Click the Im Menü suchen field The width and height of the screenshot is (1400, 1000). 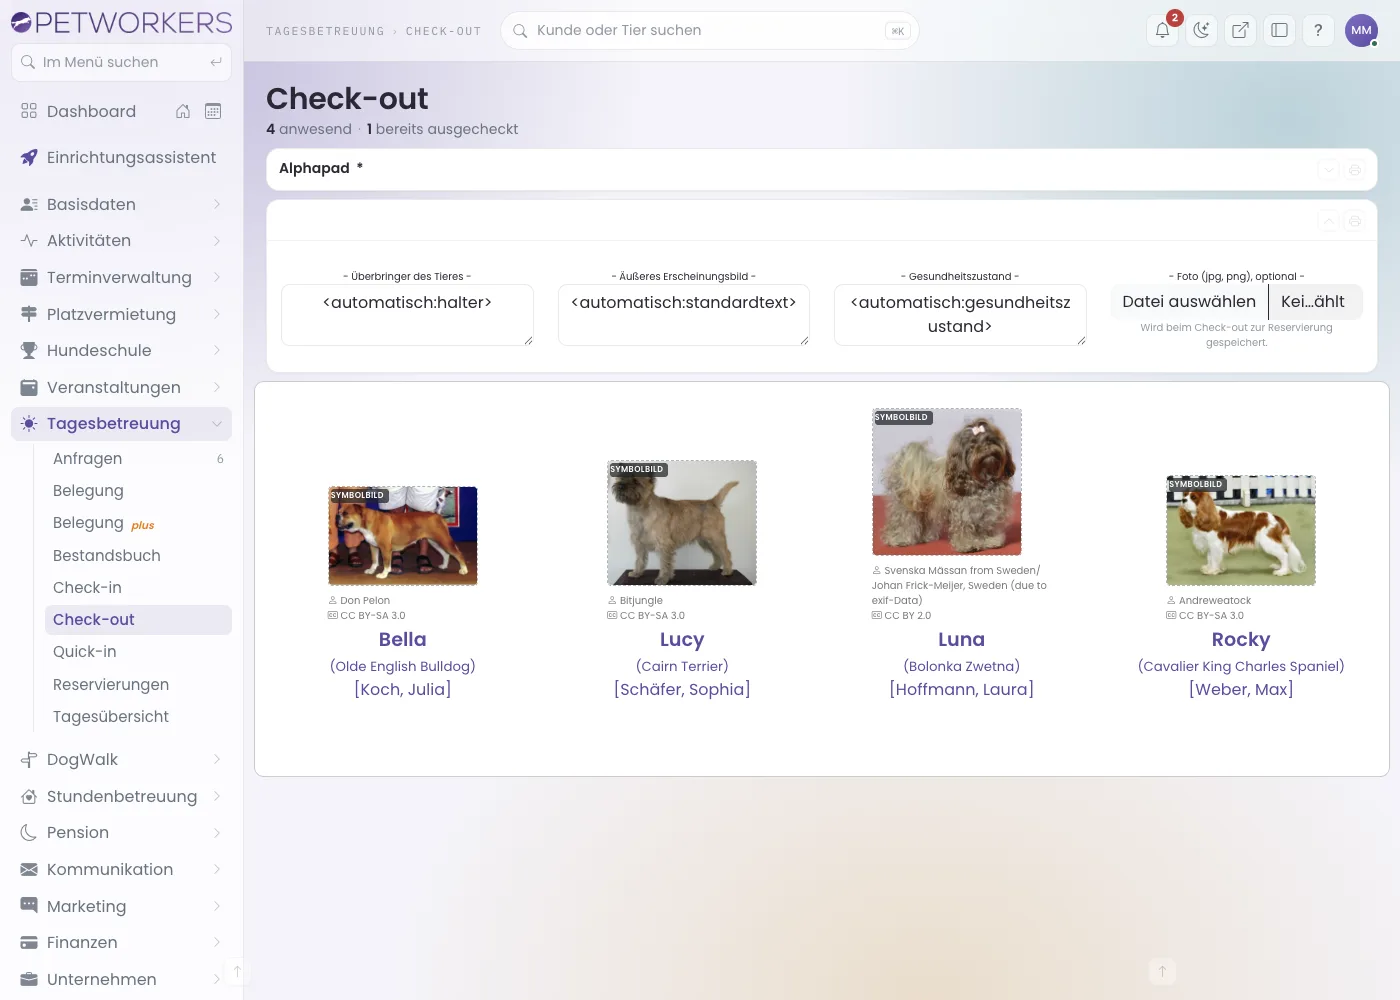point(121,62)
